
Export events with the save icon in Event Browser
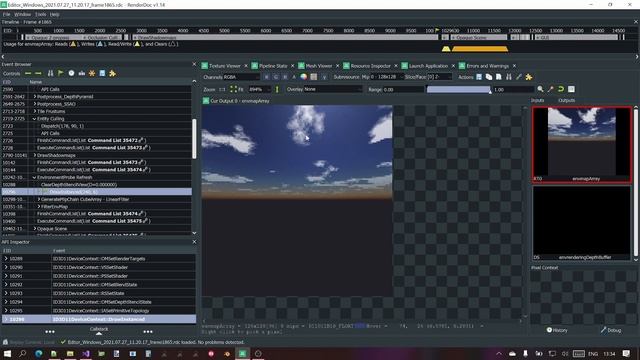pos(102,73)
